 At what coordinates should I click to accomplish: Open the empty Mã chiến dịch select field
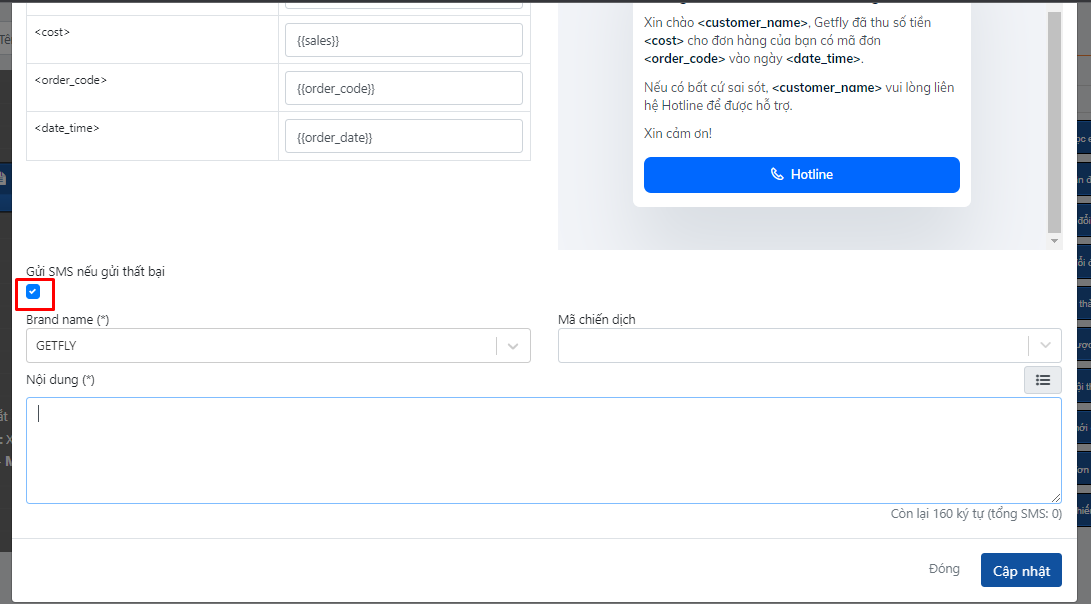[x=790, y=346]
